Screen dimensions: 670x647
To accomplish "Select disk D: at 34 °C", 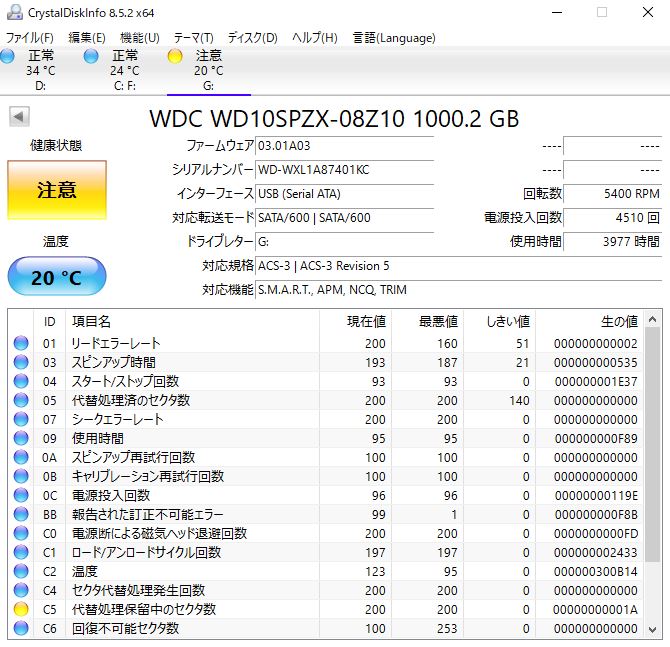I will point(41,71).
